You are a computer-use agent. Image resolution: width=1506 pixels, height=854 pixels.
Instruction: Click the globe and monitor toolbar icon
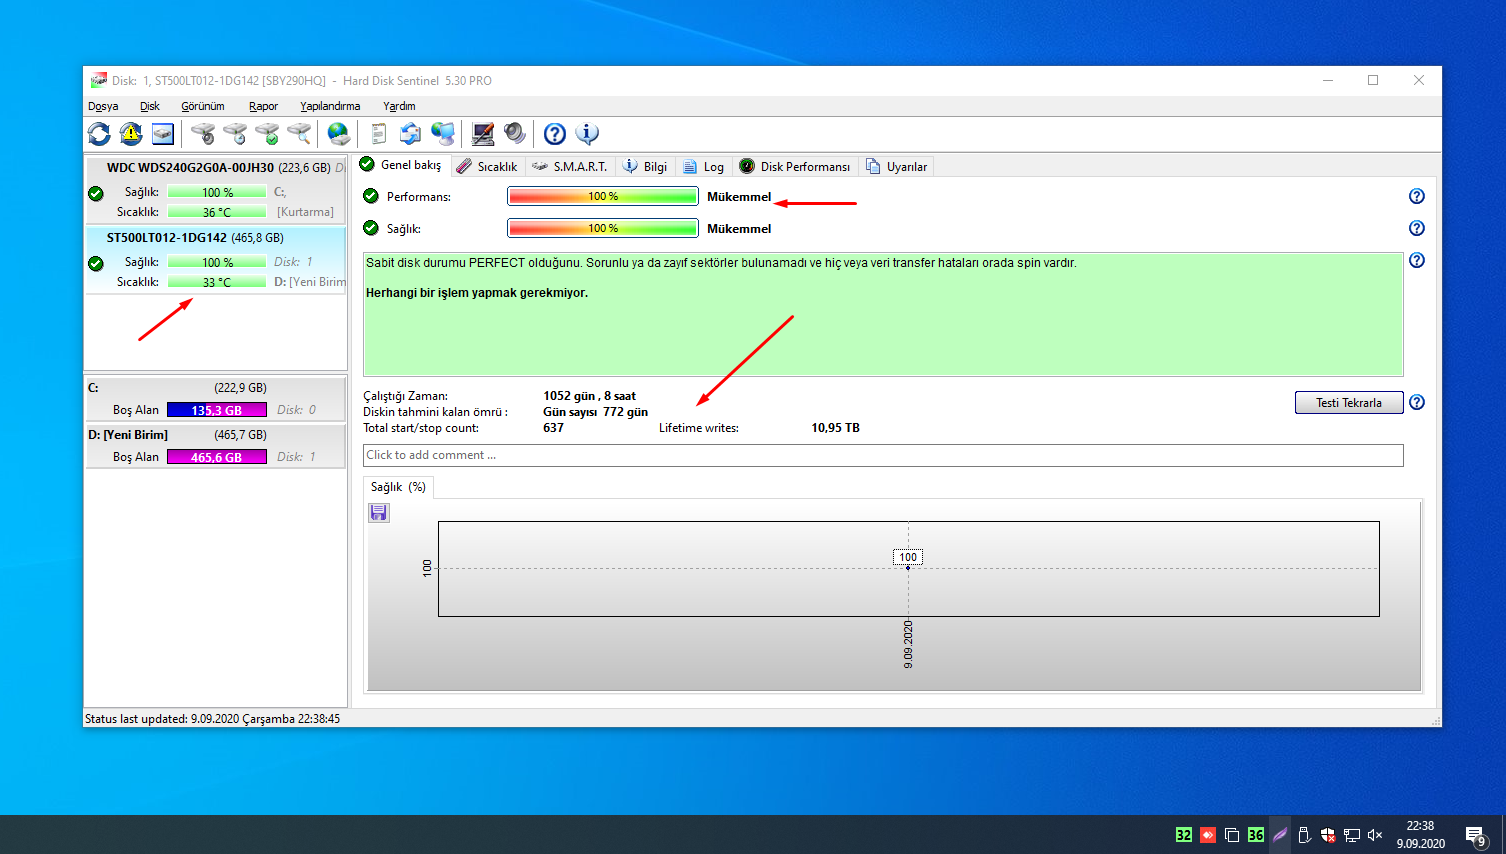click(442, 133)
